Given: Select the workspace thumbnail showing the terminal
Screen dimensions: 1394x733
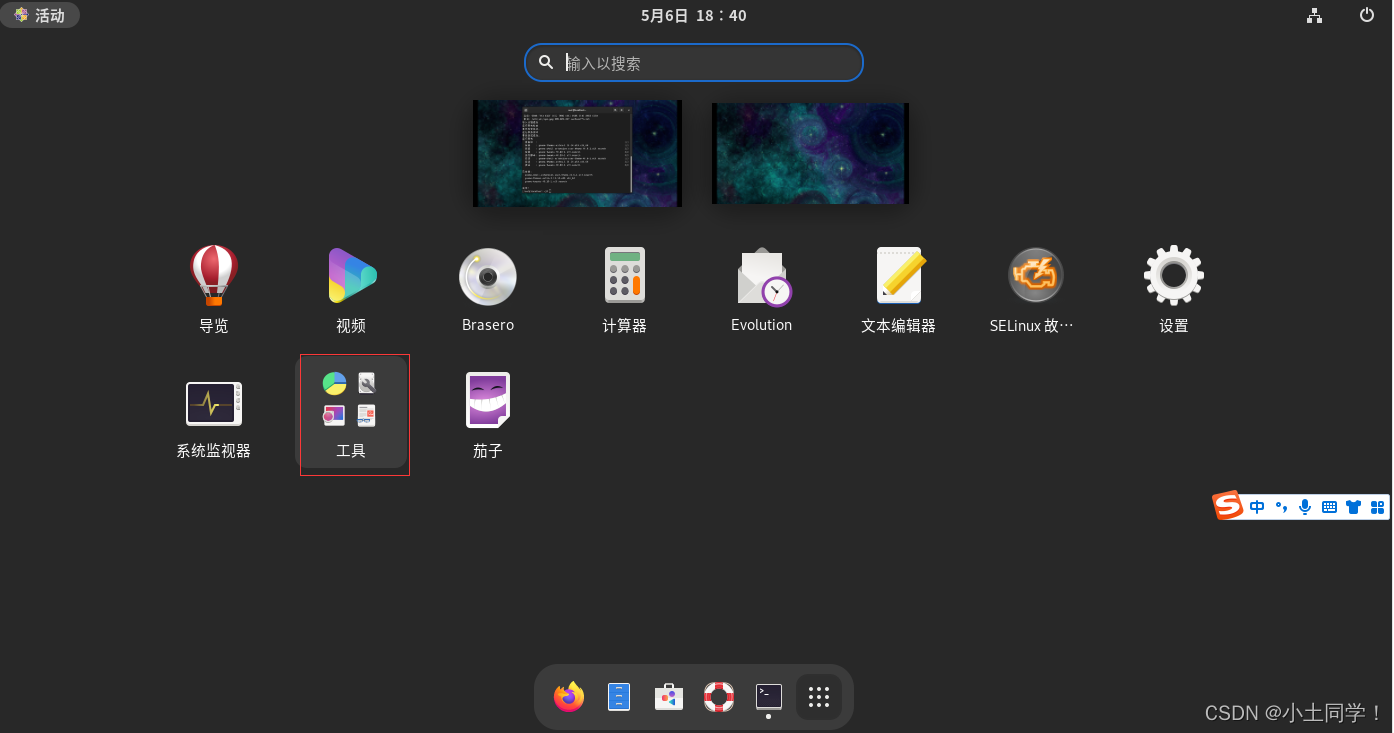Looking at the screenshot, I should coord(577,153).
